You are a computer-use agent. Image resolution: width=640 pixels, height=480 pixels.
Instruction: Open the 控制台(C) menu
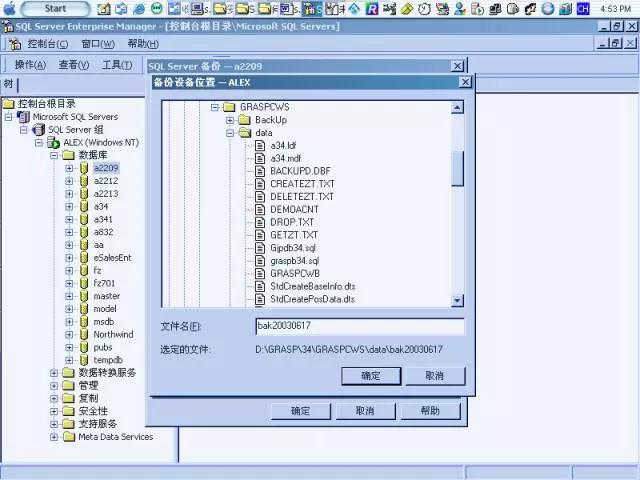(x=47, y=44)
